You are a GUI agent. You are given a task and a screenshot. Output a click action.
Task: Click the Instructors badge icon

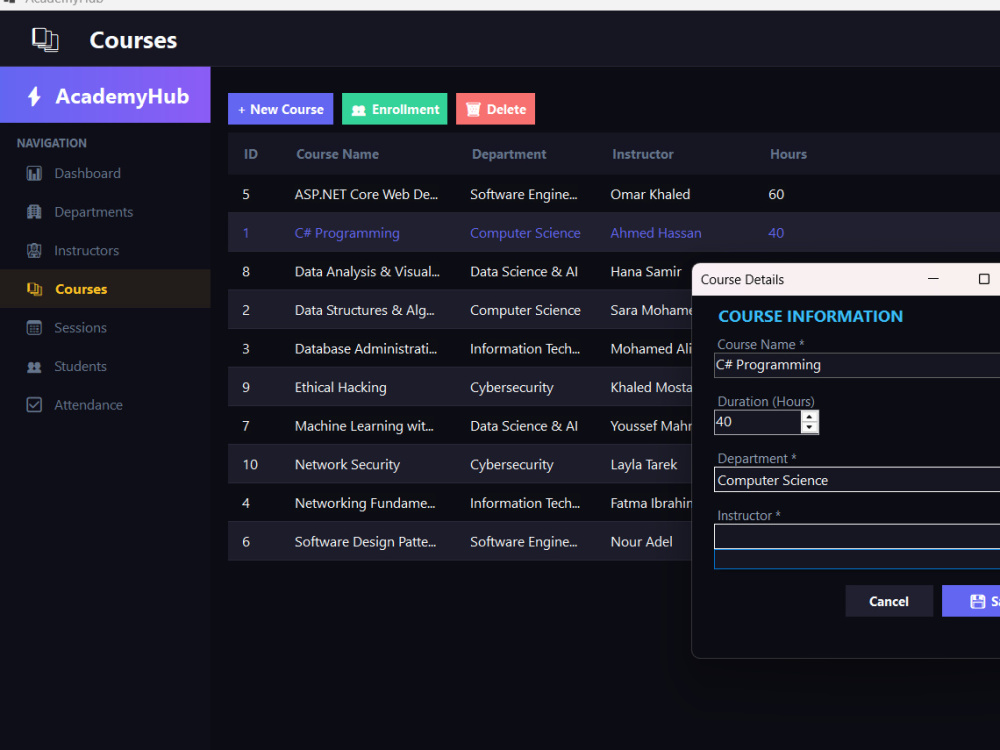point(34,251)
